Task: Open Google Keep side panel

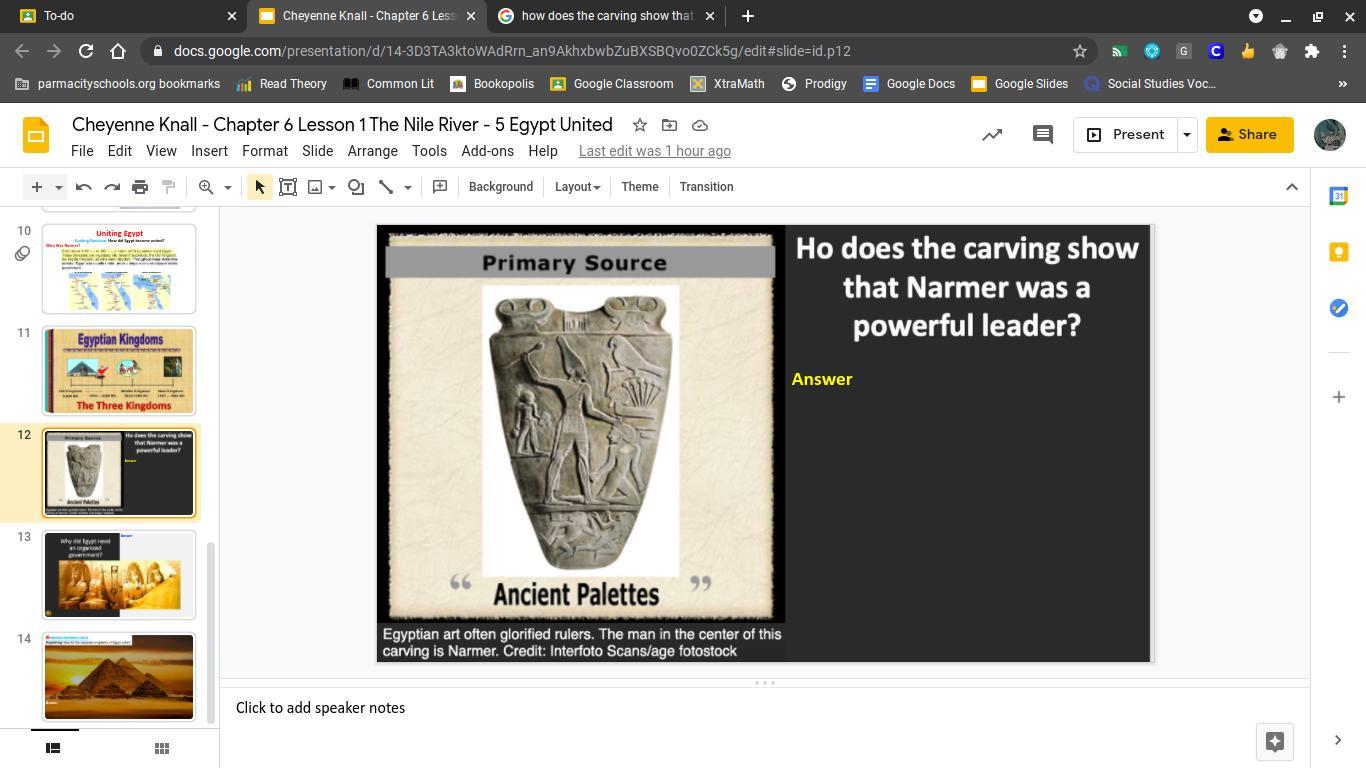Action: click(x=1338, y=252)
